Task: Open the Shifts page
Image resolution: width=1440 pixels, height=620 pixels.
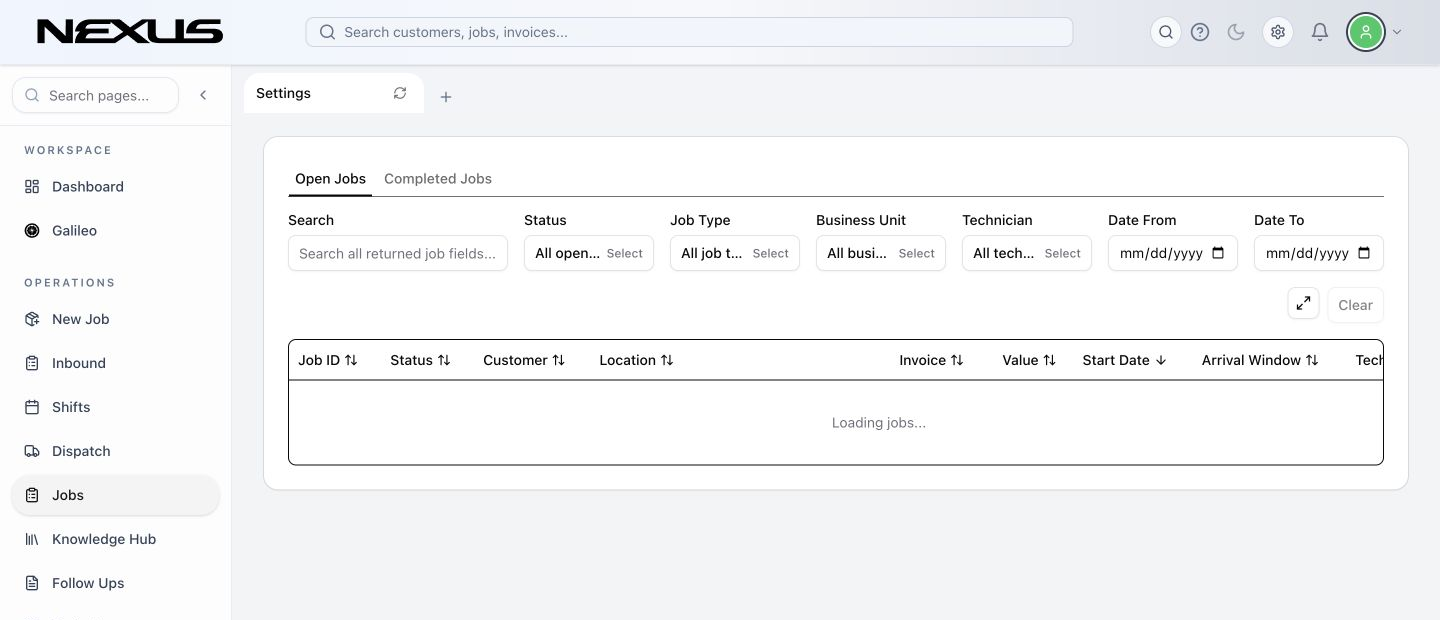Action: [115, 407]
